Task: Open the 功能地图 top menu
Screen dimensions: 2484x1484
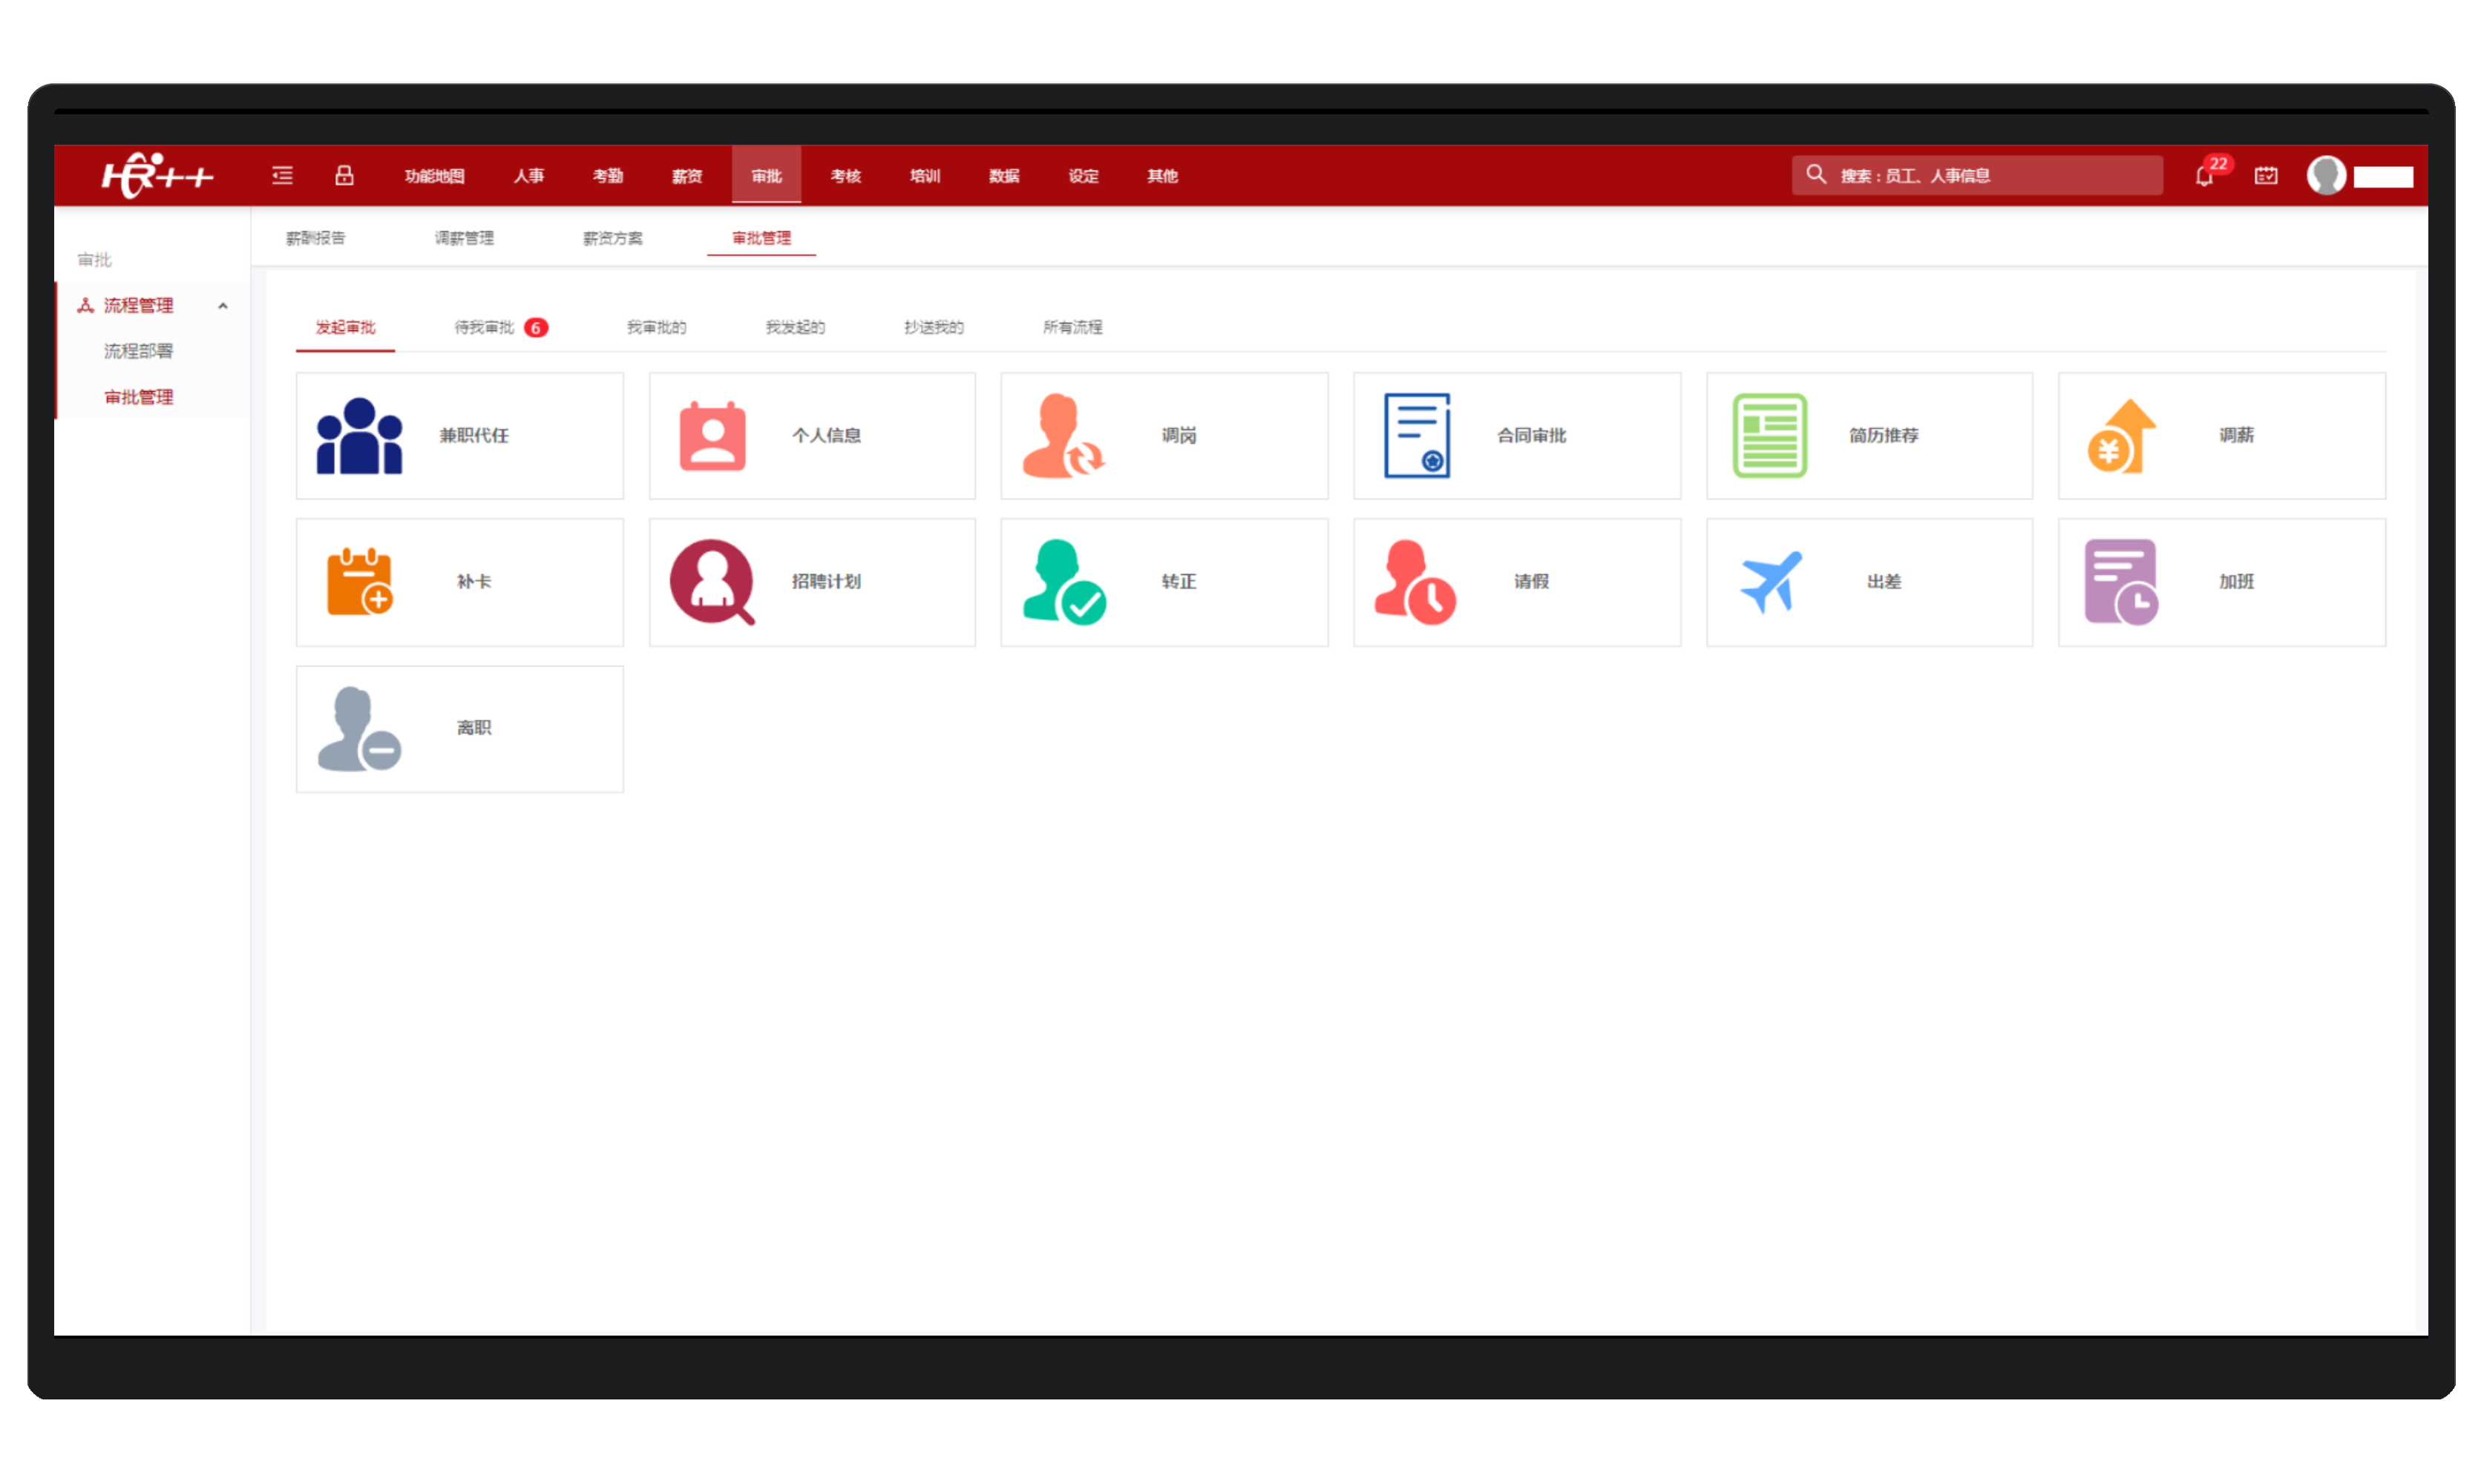Action: (434, 176)
